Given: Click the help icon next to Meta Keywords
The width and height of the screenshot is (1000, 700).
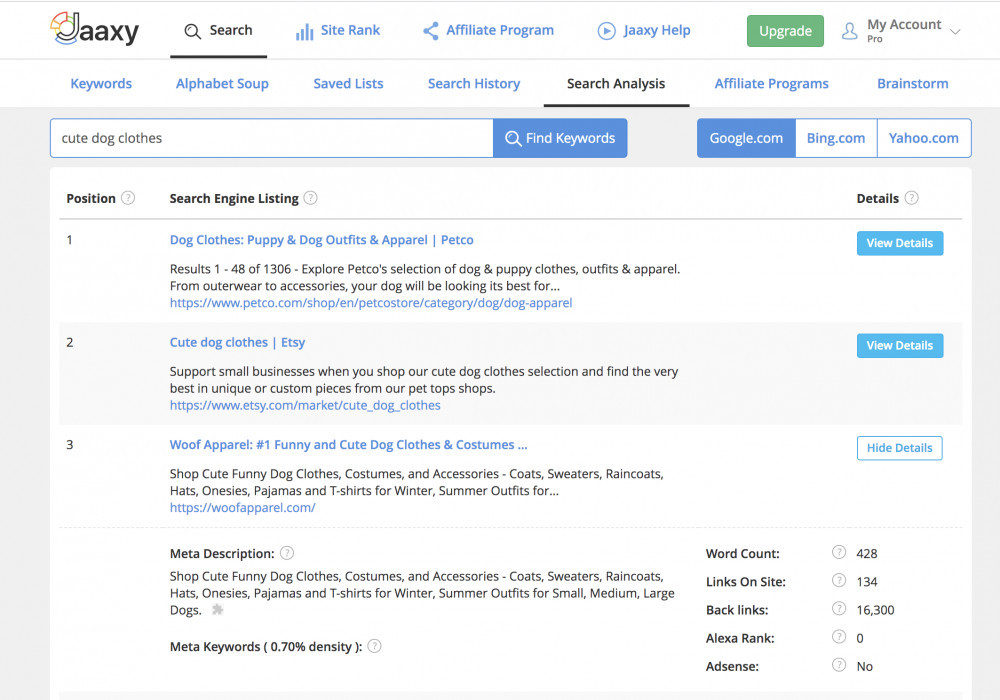Looking at the screenshot, I should (x=374, y=646).
